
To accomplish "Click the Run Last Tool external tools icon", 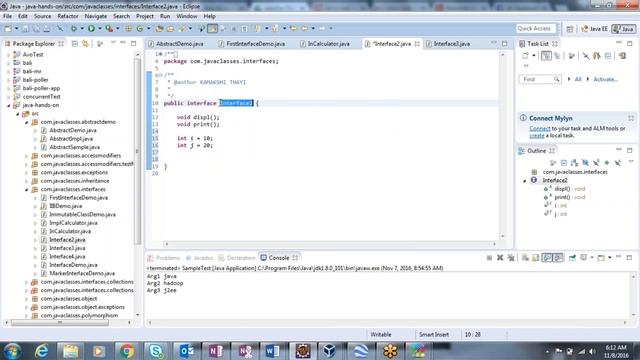I will 109,28.
